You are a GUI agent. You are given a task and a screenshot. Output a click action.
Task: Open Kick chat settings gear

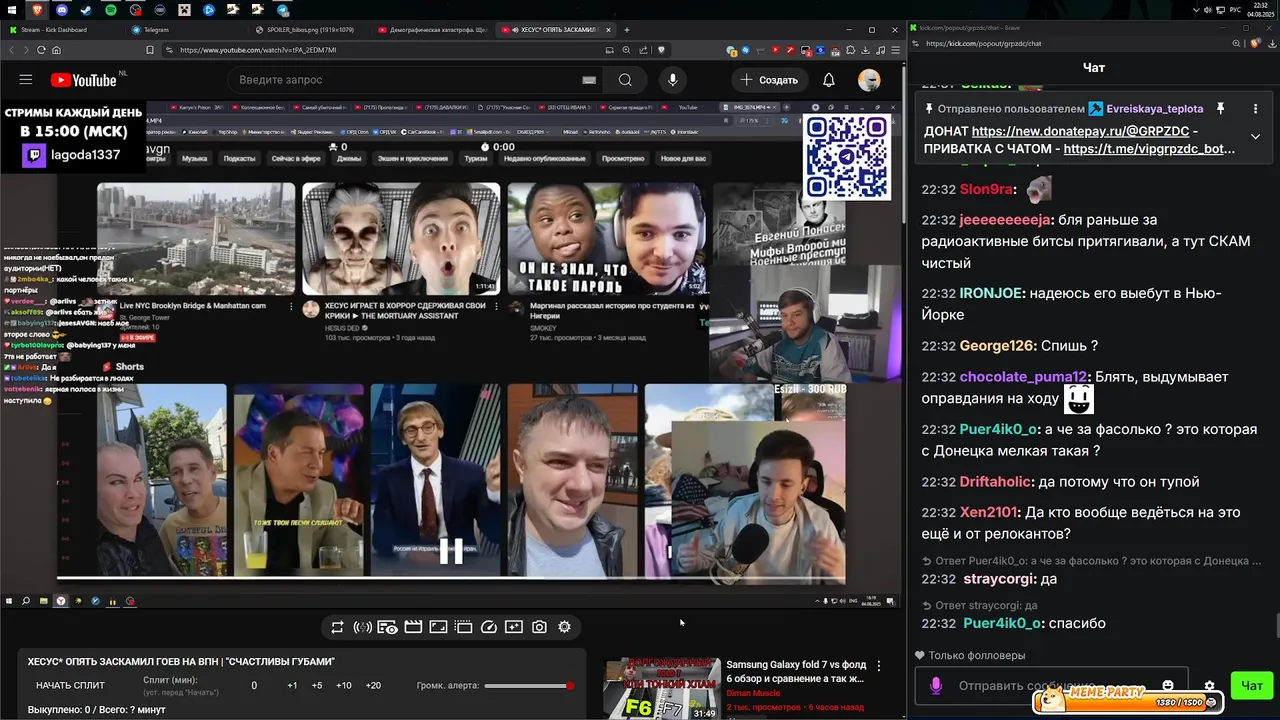coord(1209,686)
